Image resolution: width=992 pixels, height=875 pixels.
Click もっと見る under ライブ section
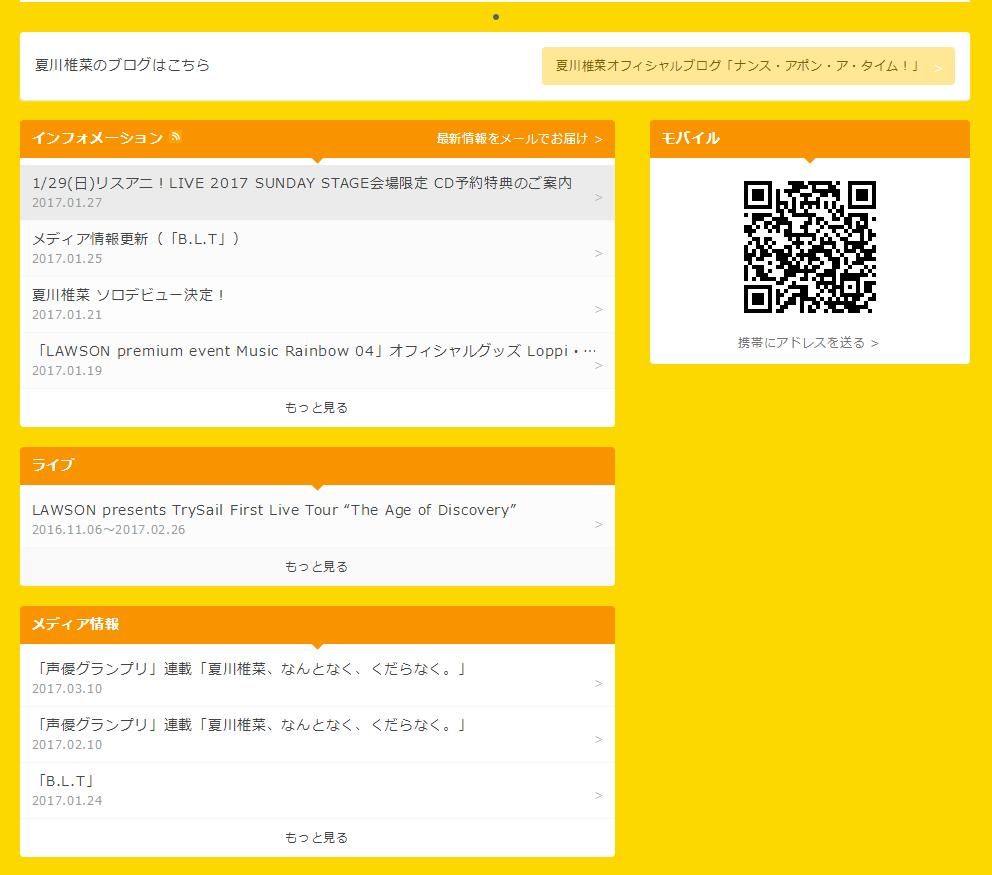click(316, 566)
